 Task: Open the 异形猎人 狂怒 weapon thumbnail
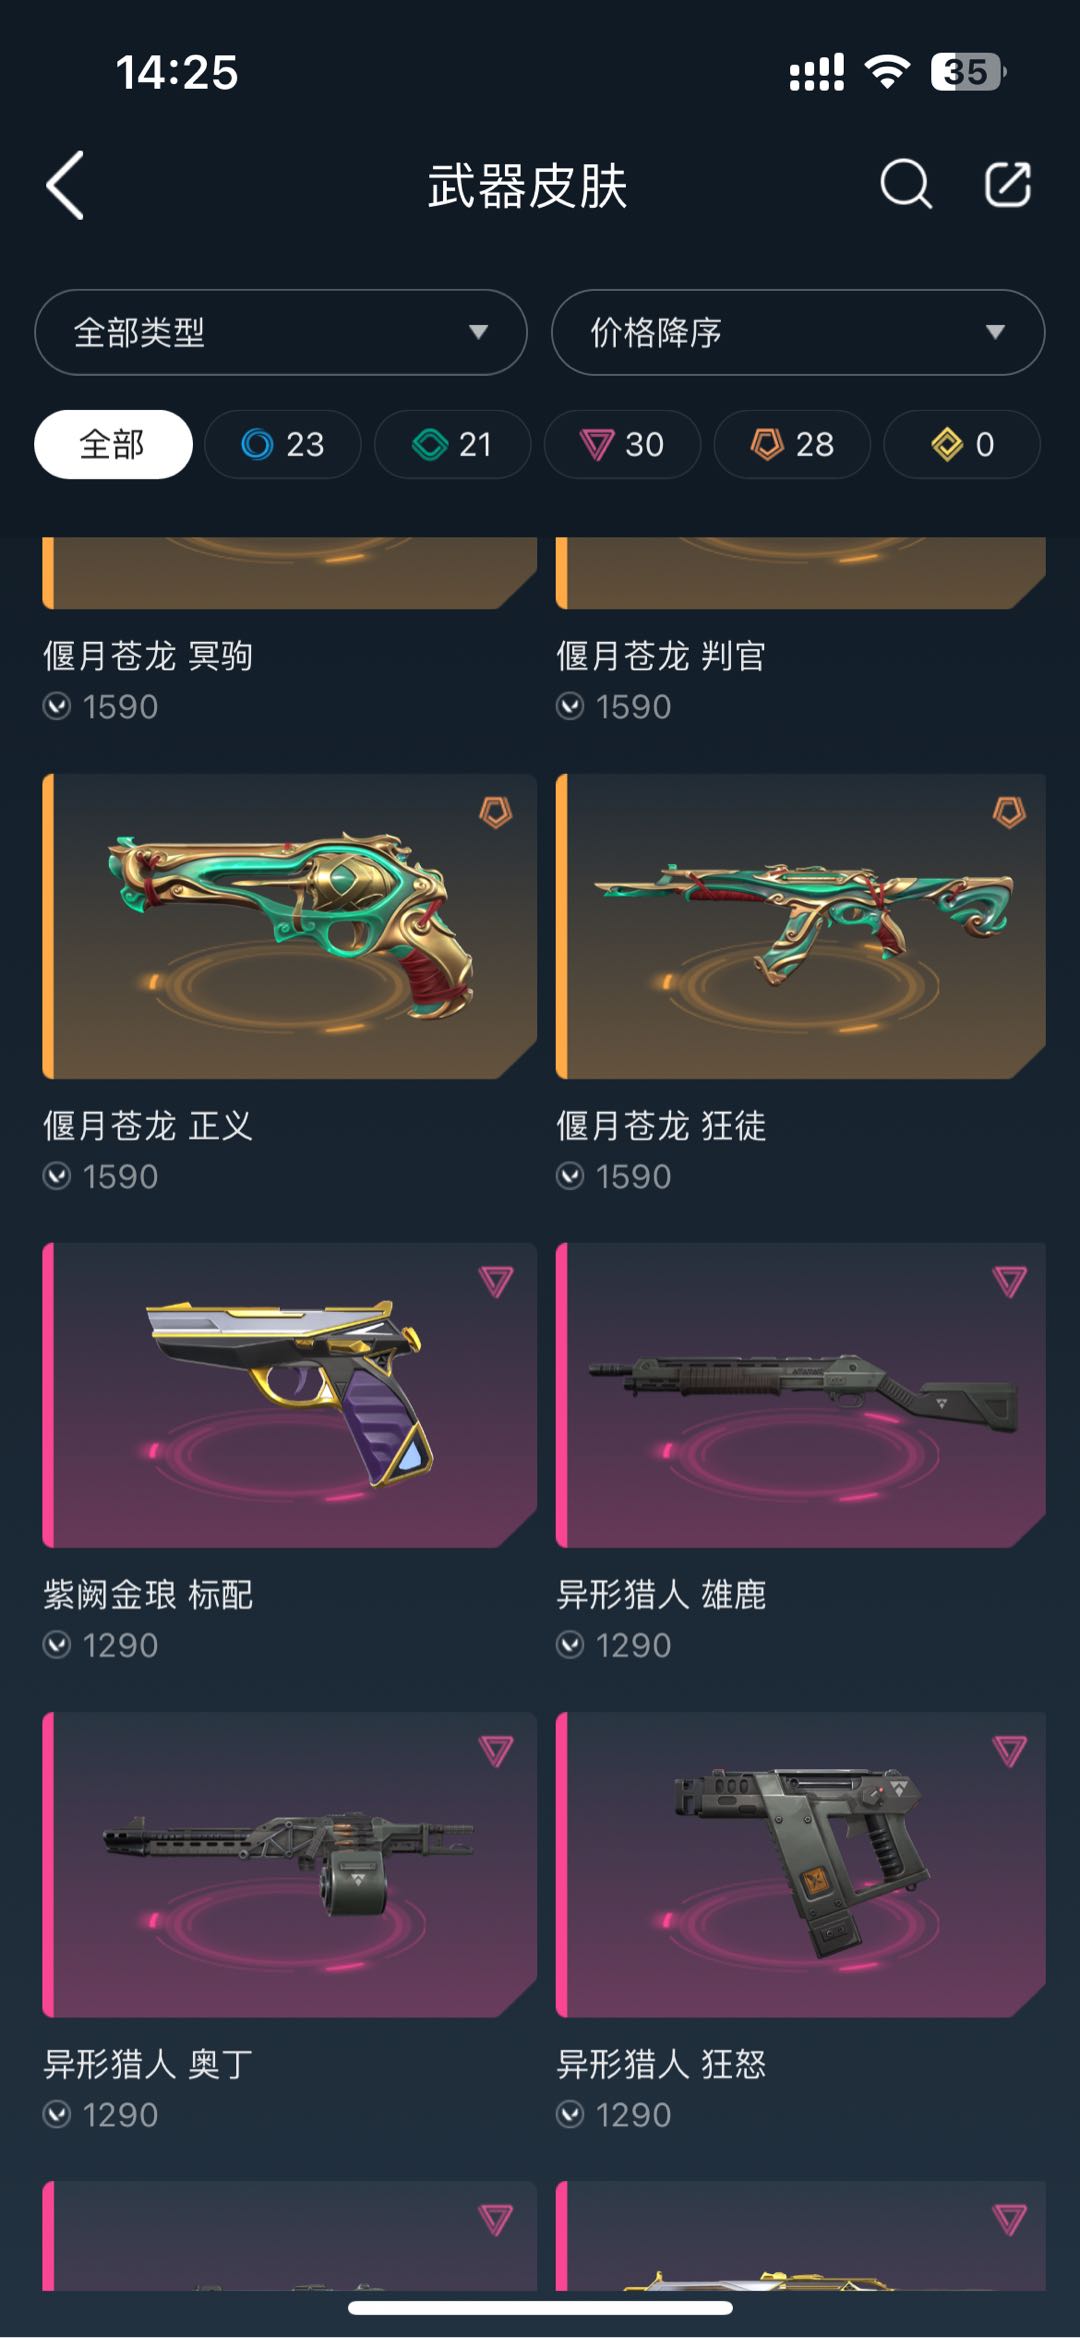tap(801, 1864)
